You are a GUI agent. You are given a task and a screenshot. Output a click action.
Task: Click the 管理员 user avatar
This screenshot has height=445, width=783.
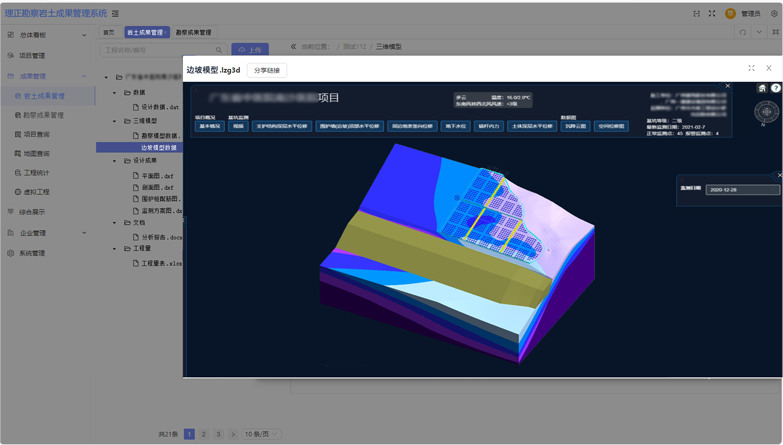[x=730, y=14]
